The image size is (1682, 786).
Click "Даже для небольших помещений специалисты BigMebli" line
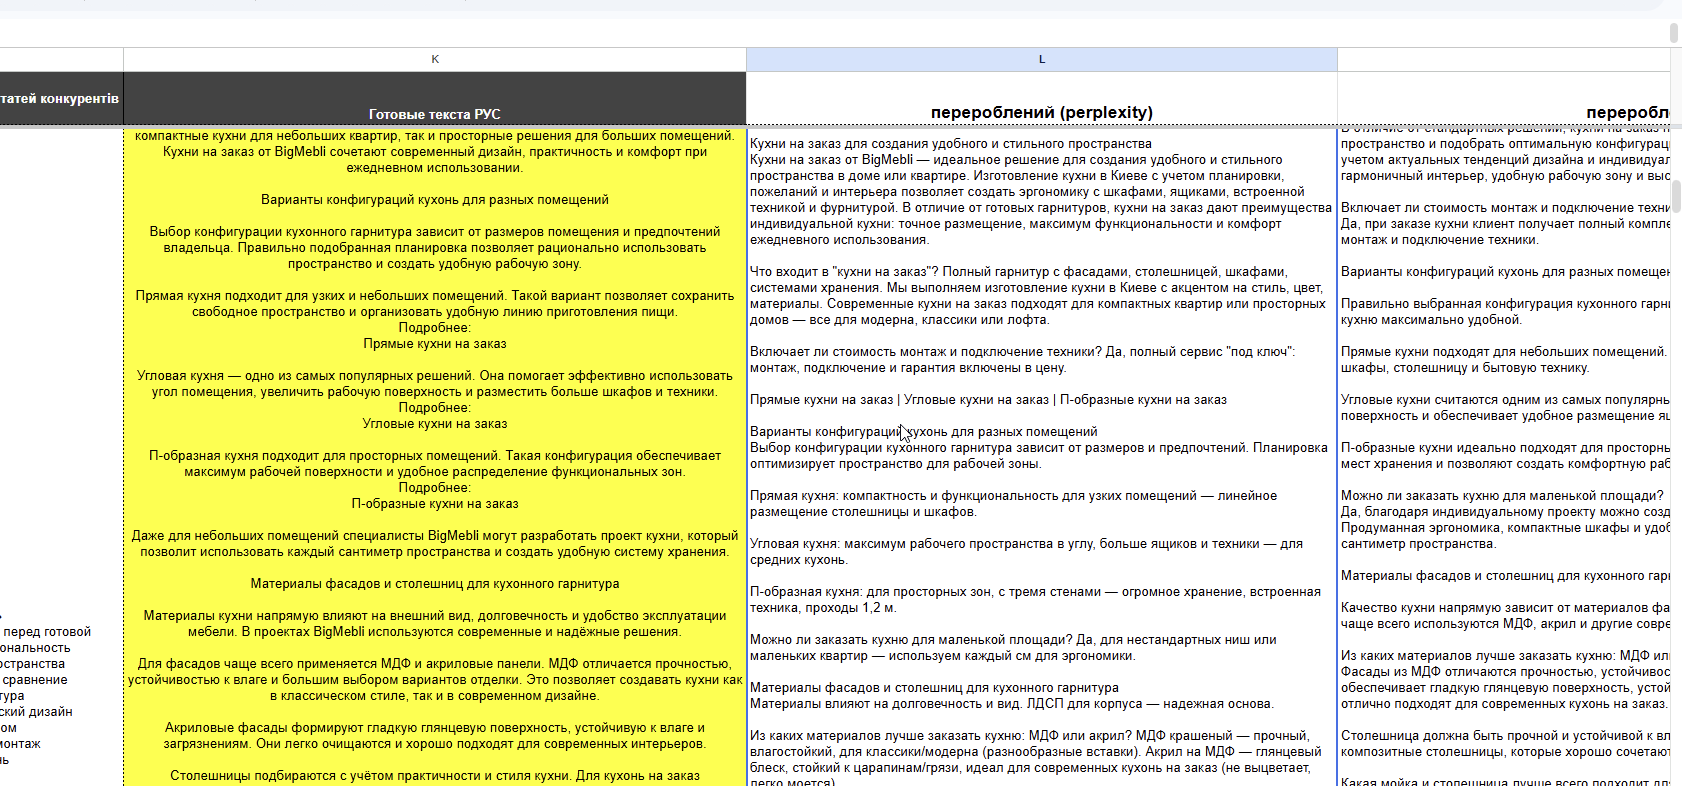point(435,536)
